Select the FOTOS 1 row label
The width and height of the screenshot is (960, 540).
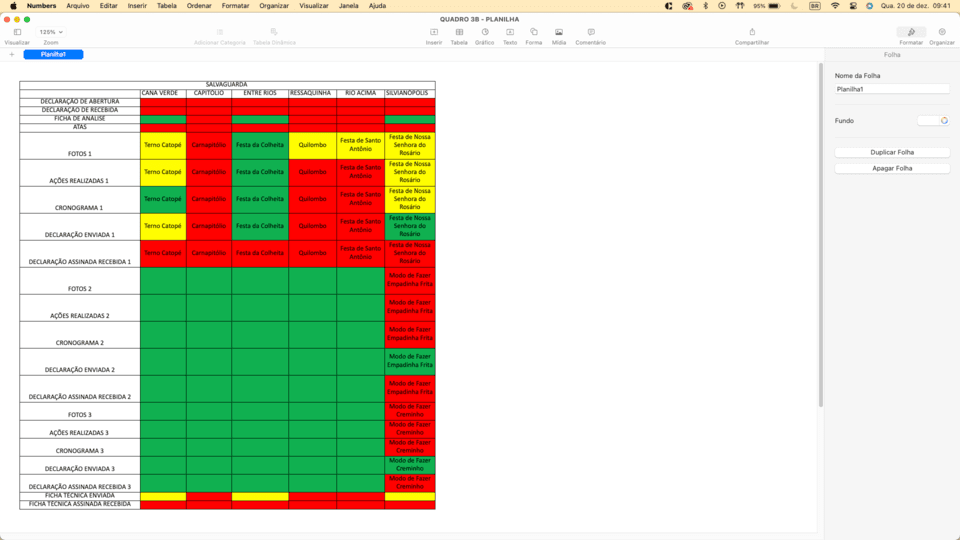coord(80,146)
